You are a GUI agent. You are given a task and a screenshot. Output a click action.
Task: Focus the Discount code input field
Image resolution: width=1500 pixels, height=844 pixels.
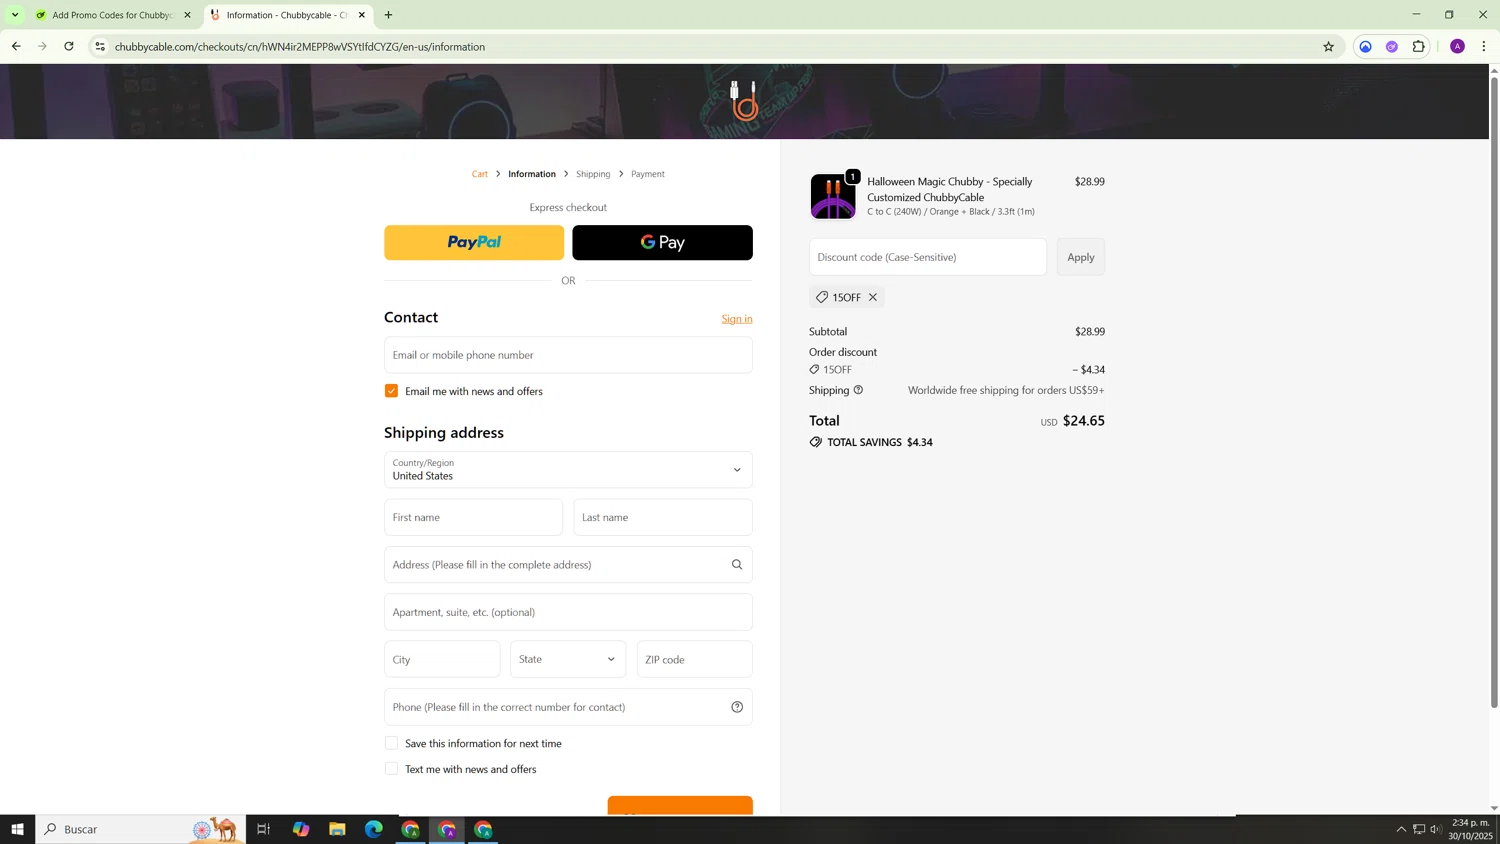[x=928, y=257]
